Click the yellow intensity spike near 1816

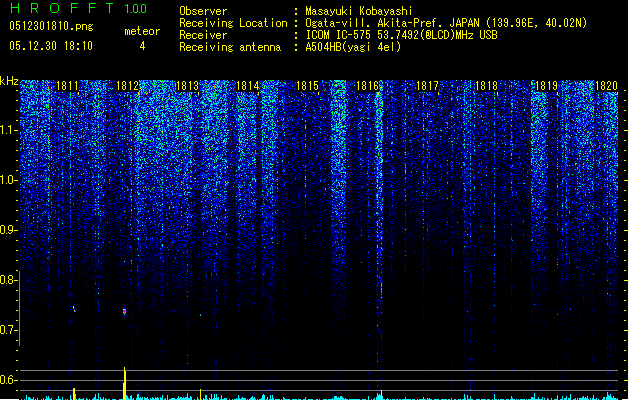(x=381, y=395)
